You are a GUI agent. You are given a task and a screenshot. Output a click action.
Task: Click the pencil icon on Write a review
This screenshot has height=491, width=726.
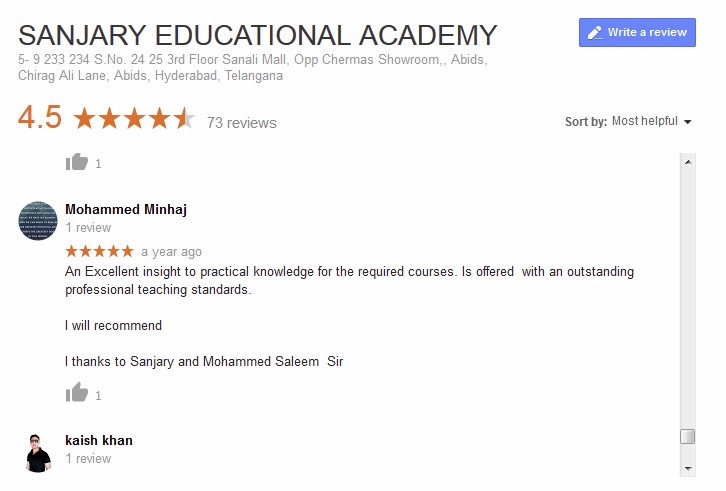[x=595, y=32]
